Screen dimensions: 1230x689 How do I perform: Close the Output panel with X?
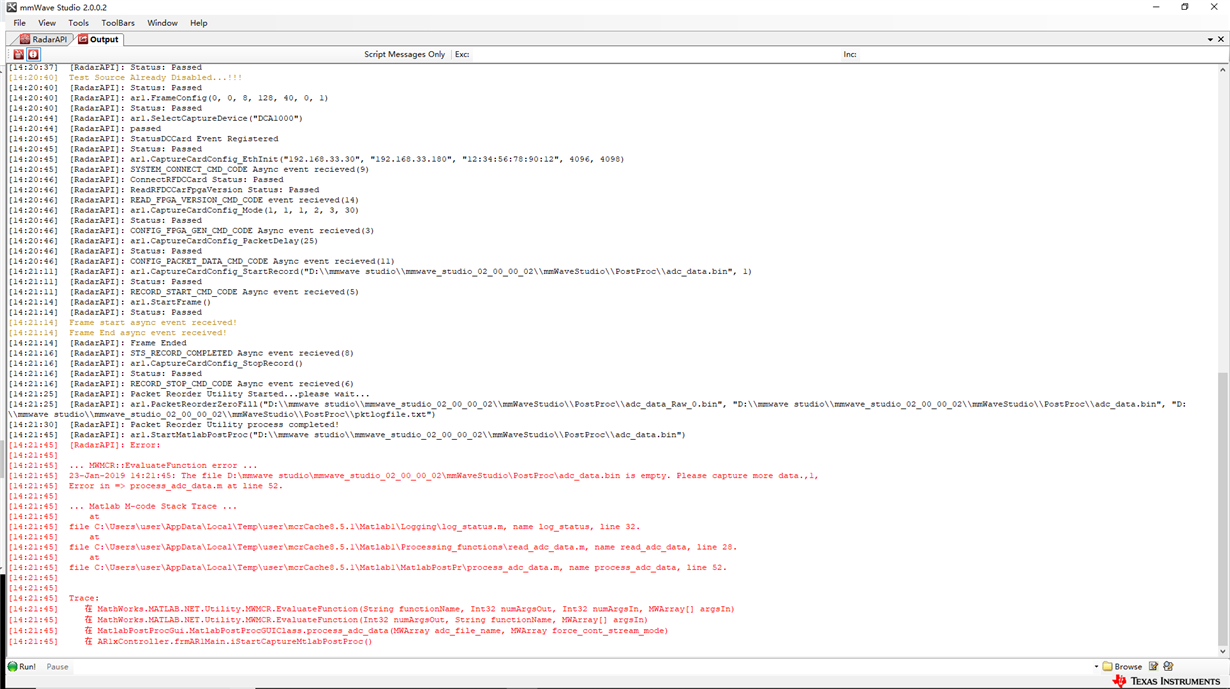(1221, 39)
